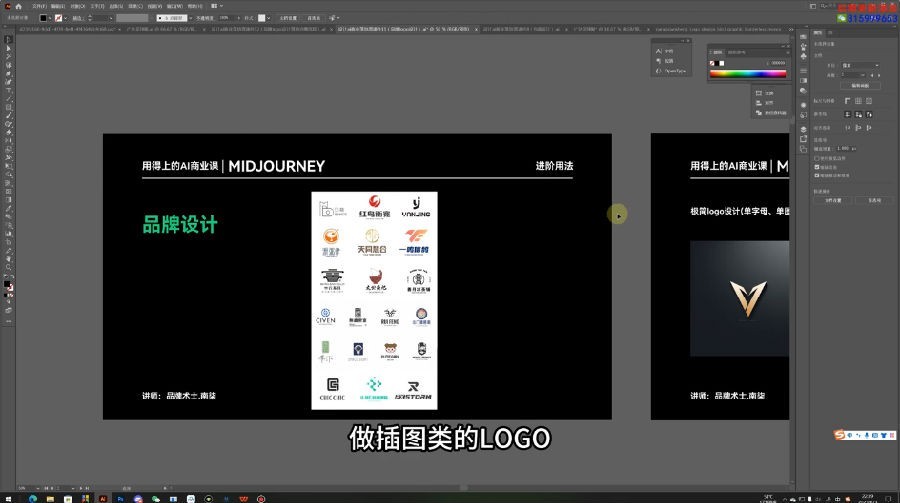900x503 pixels.
Task: Open the Stroke panel icon in the dock
Action: (x=803, y=71)
